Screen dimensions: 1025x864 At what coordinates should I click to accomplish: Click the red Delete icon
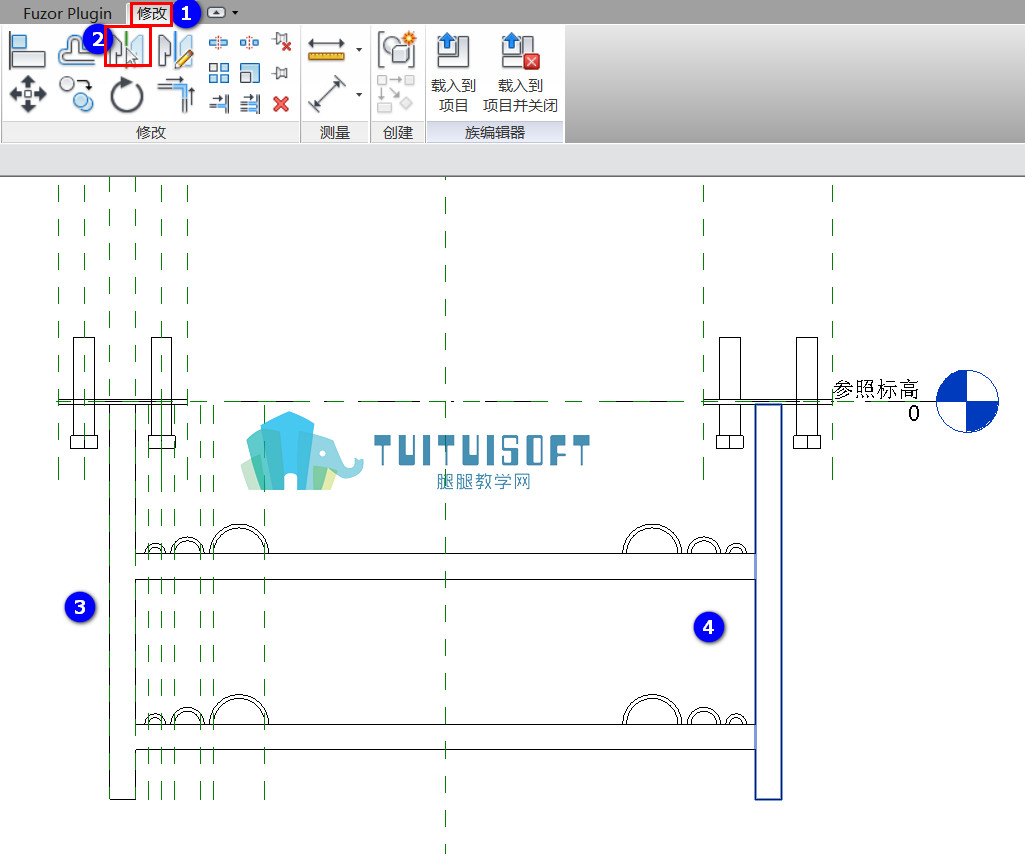pos(281,104)
